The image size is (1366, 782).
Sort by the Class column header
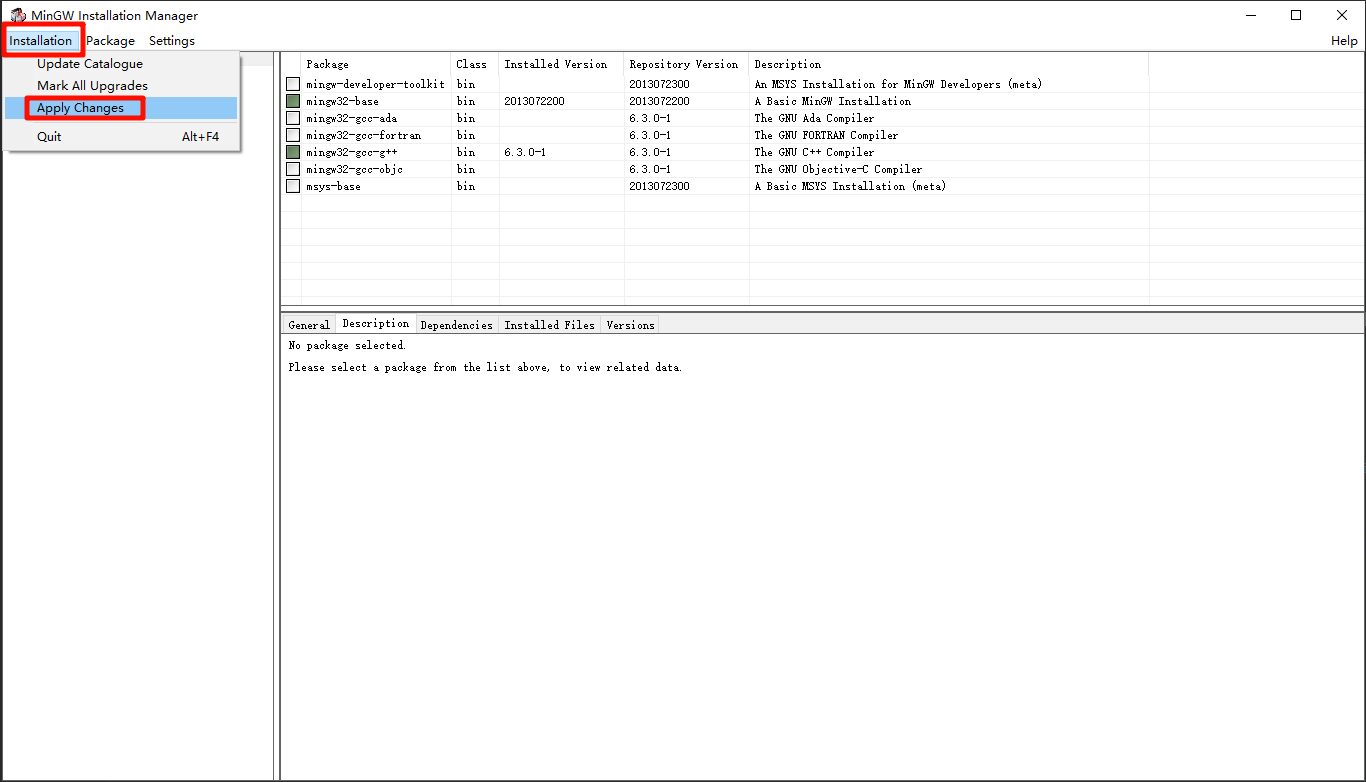pyautogui.click(x=475, y=64)
